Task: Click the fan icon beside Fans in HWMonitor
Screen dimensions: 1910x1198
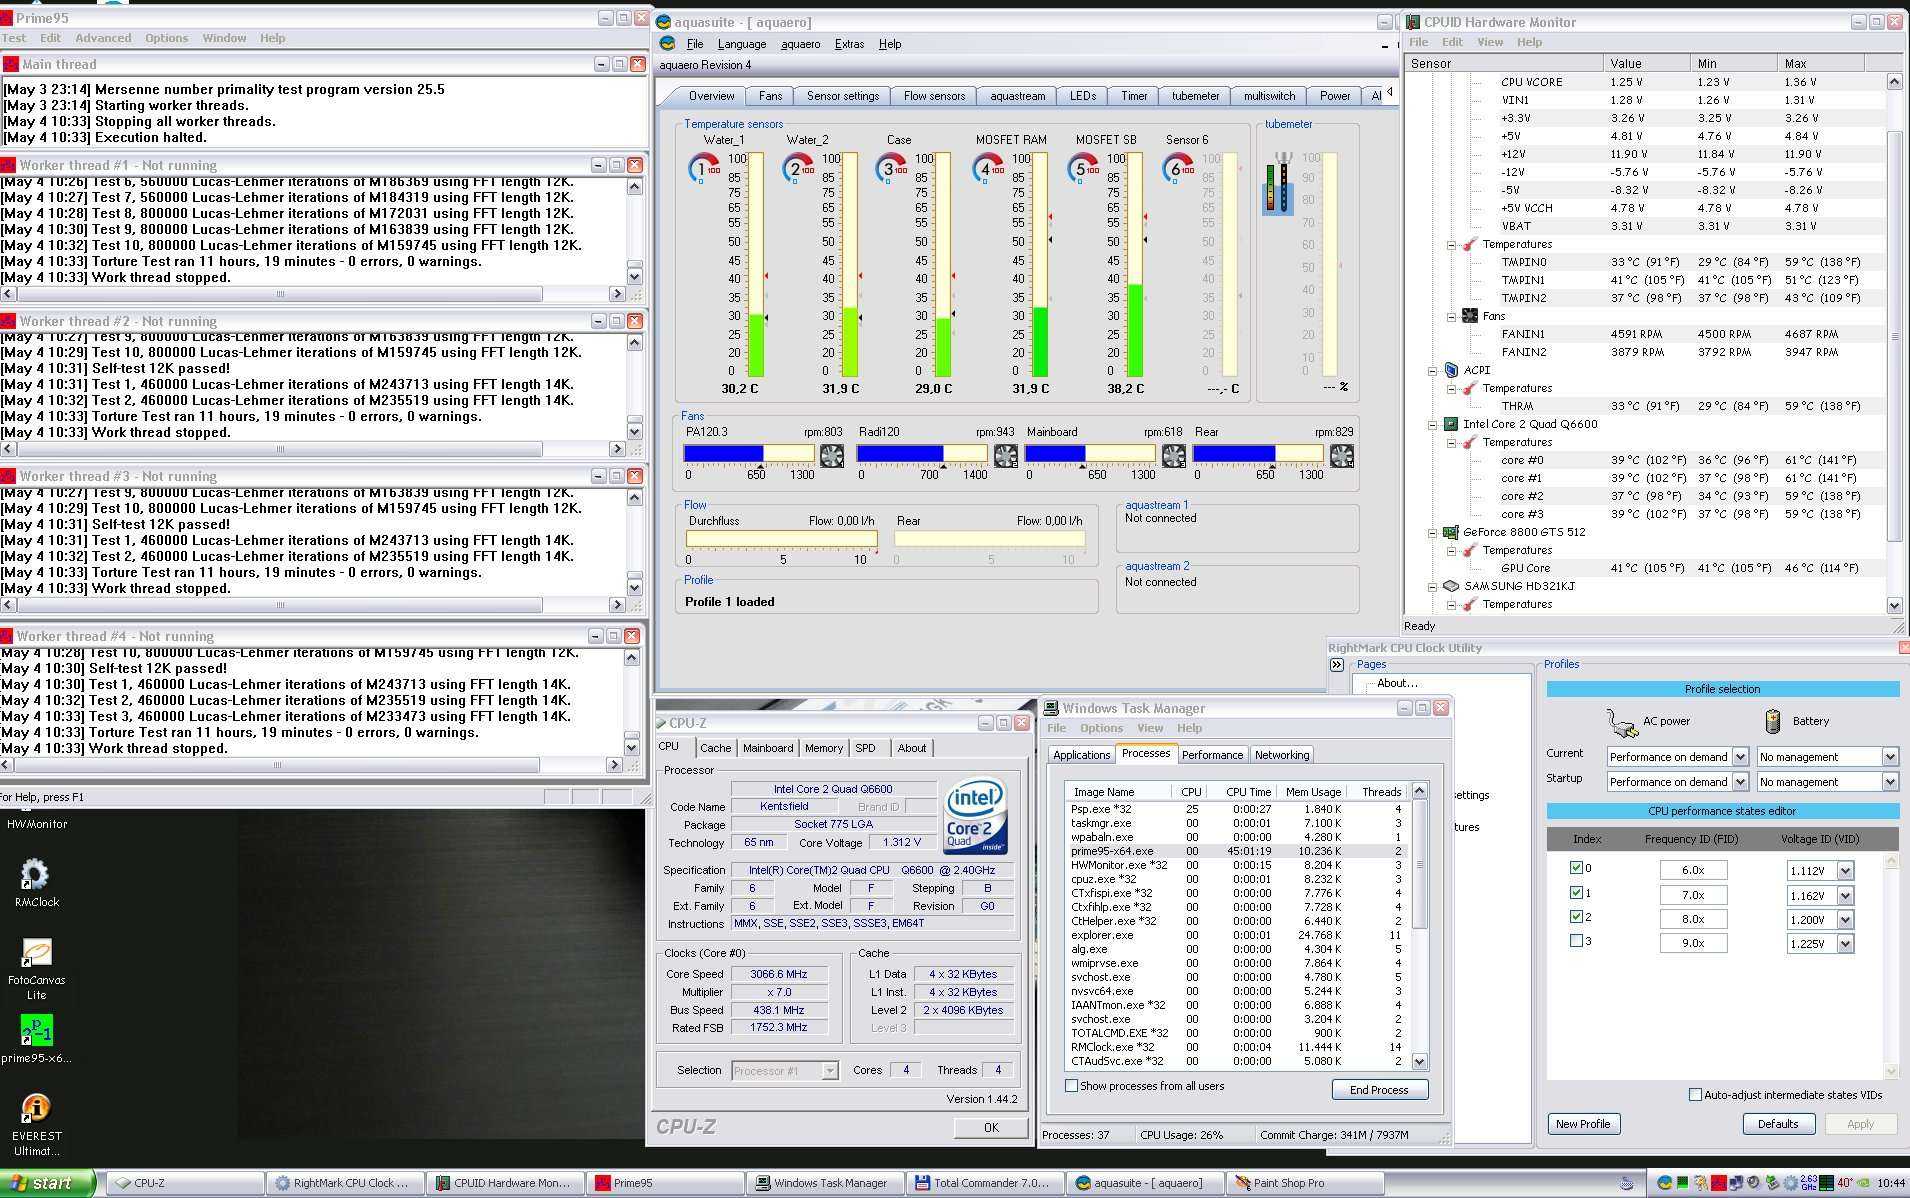Action: point(1469,316)
